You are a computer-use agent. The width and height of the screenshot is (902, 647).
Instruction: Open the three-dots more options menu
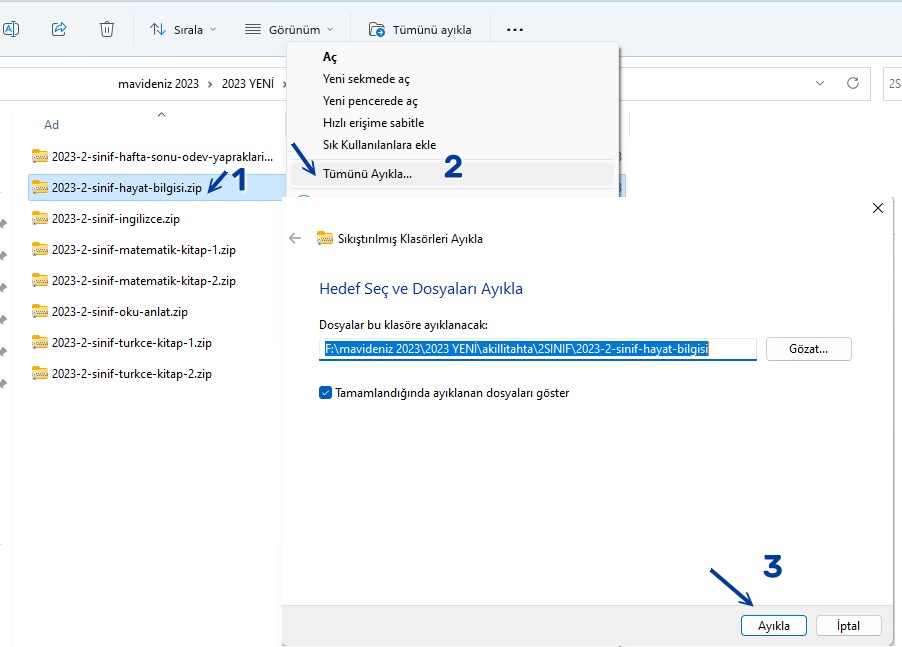pyautogui.click(x=515, y=30)
